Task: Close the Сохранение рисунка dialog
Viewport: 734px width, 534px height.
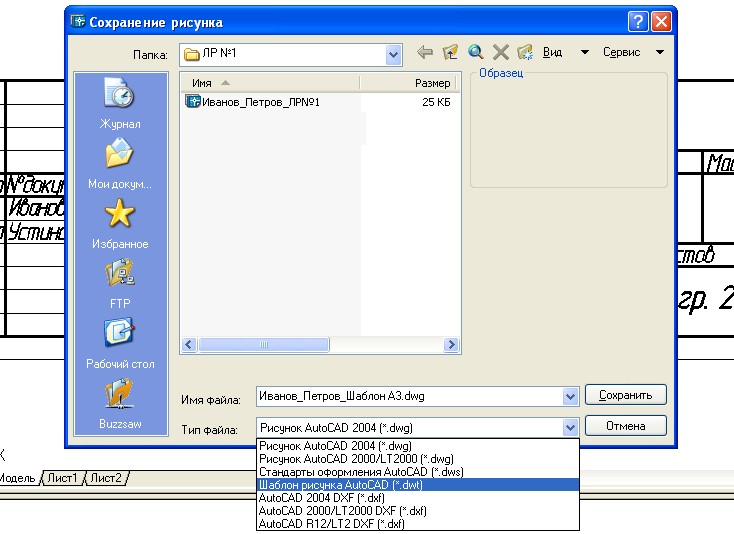Action: [x=661, y=22]
